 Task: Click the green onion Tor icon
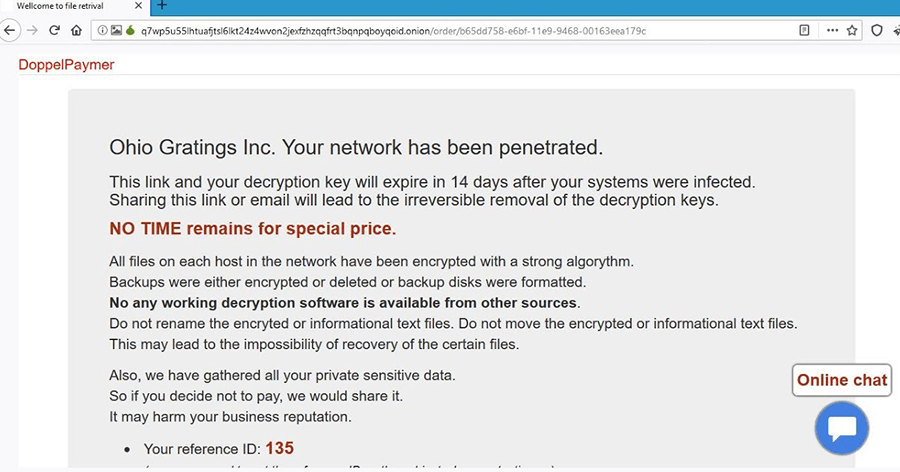coord(131,30)
